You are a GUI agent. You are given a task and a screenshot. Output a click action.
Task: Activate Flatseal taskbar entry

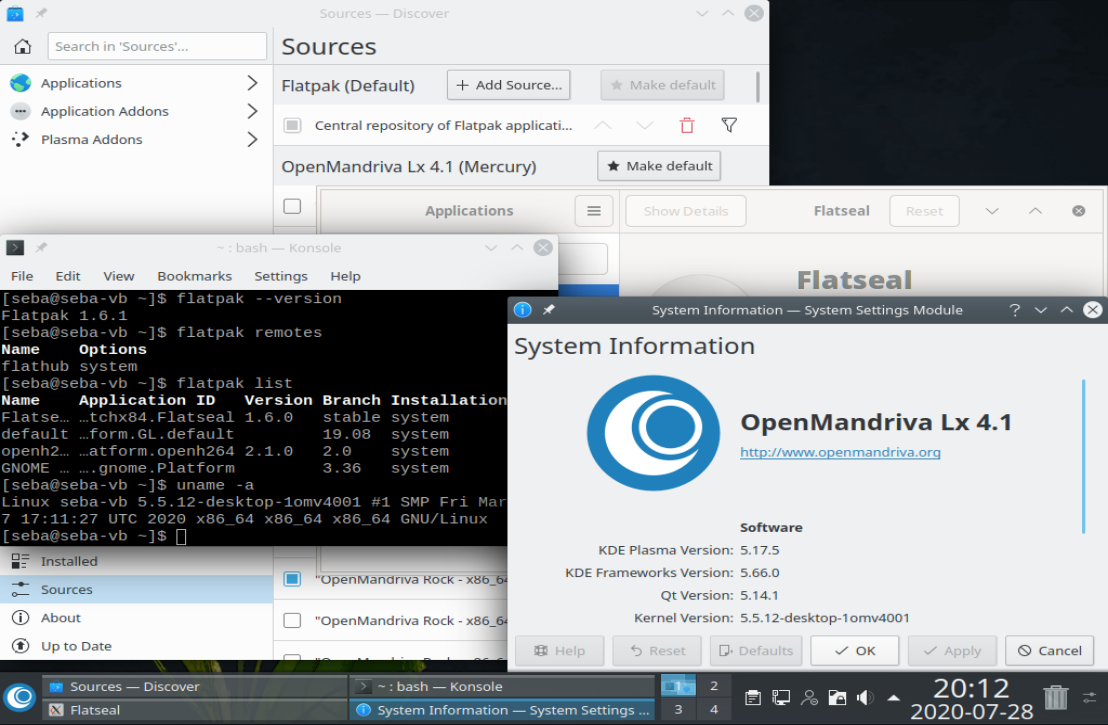click(x=194, y=710)
